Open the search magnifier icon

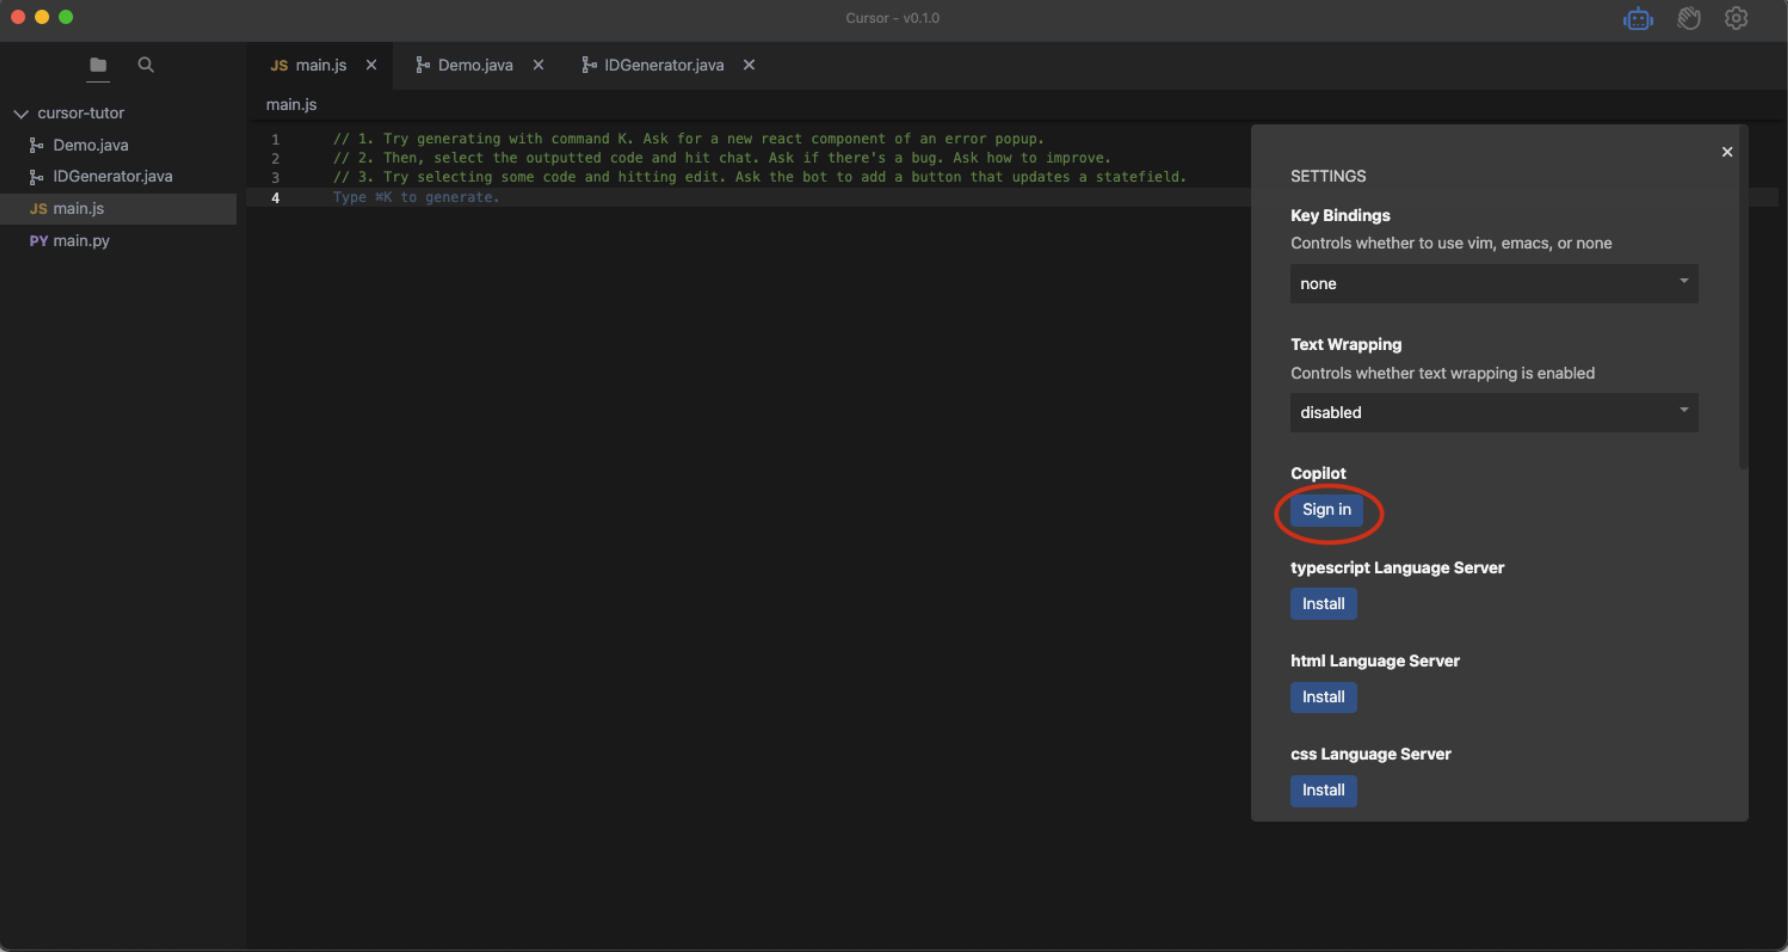[x=146, y=65]
